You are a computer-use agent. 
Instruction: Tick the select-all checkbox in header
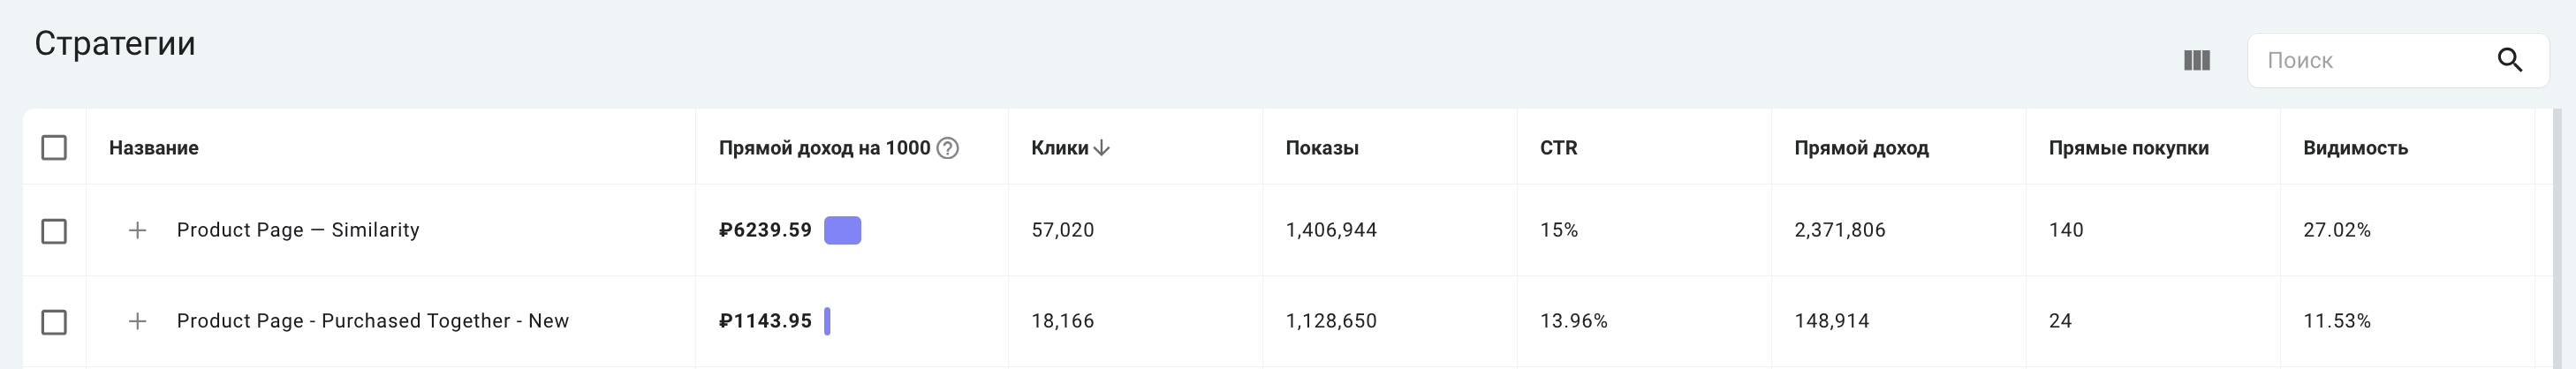[54, 148]
